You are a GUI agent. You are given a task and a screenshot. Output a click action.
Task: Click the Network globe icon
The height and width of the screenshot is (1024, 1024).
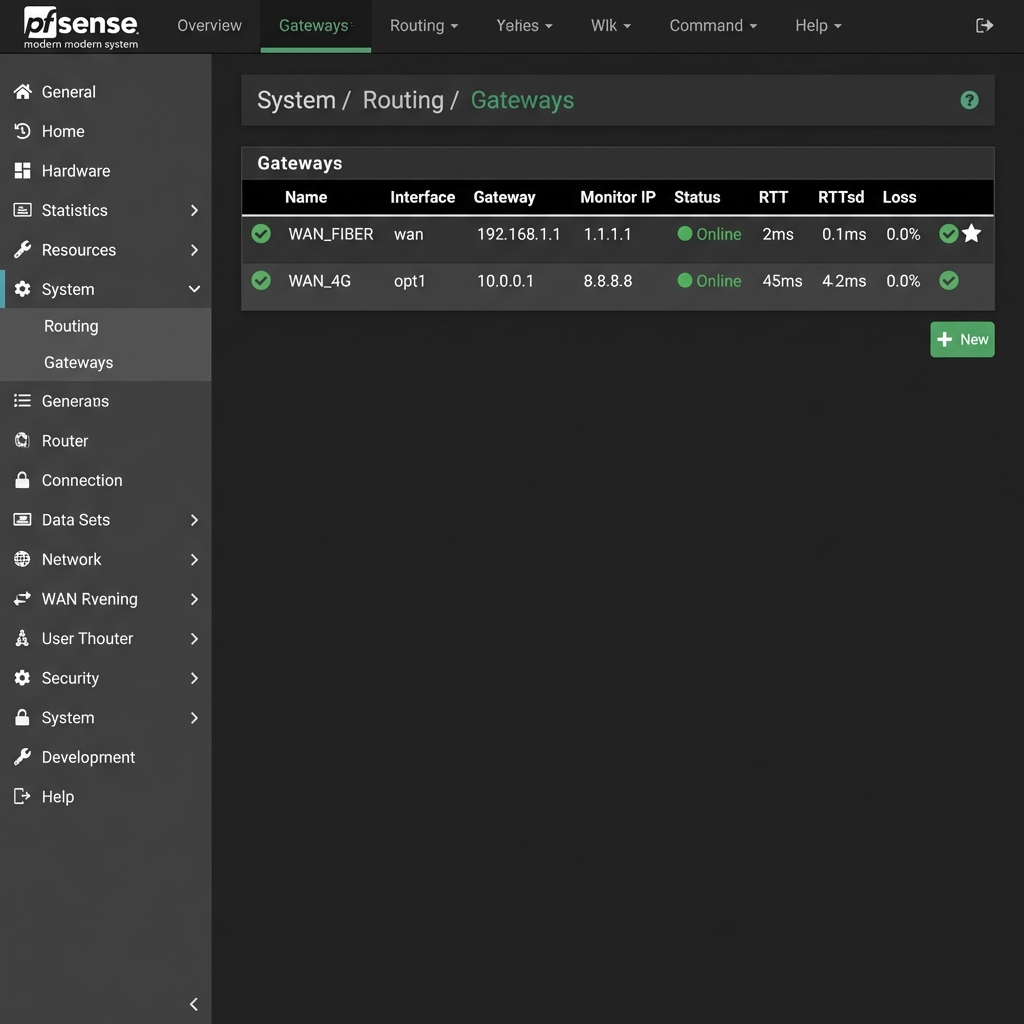coord(22,559)
